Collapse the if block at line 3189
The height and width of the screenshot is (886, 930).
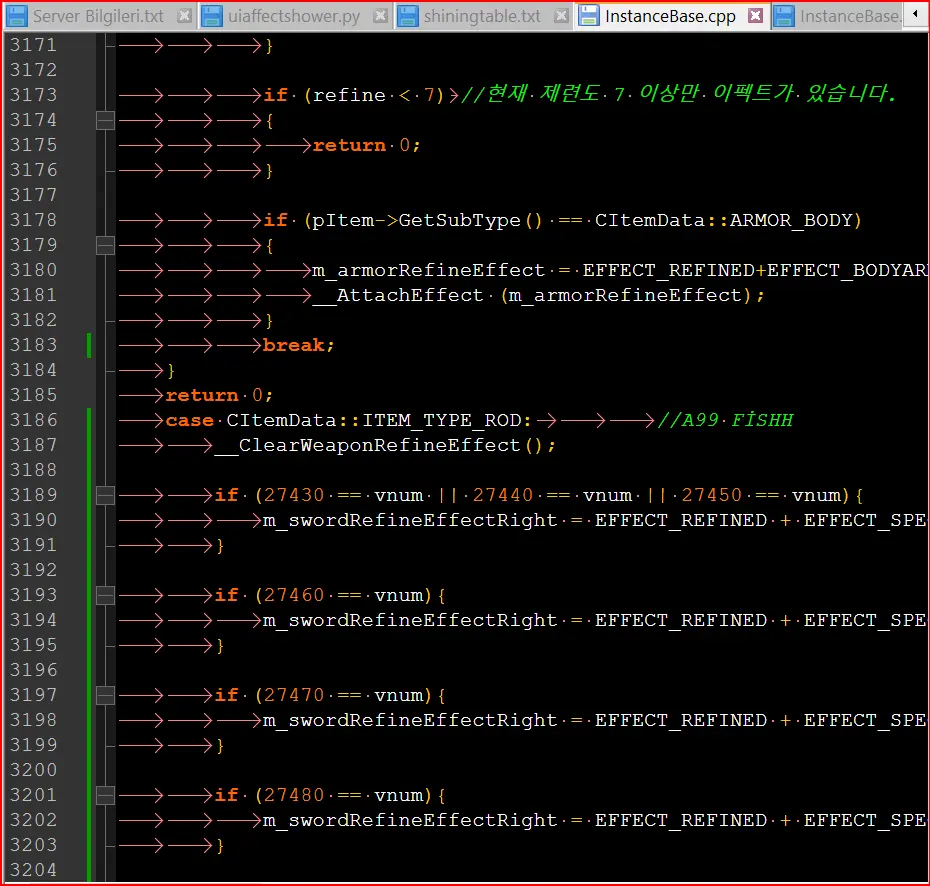point(105,495)
